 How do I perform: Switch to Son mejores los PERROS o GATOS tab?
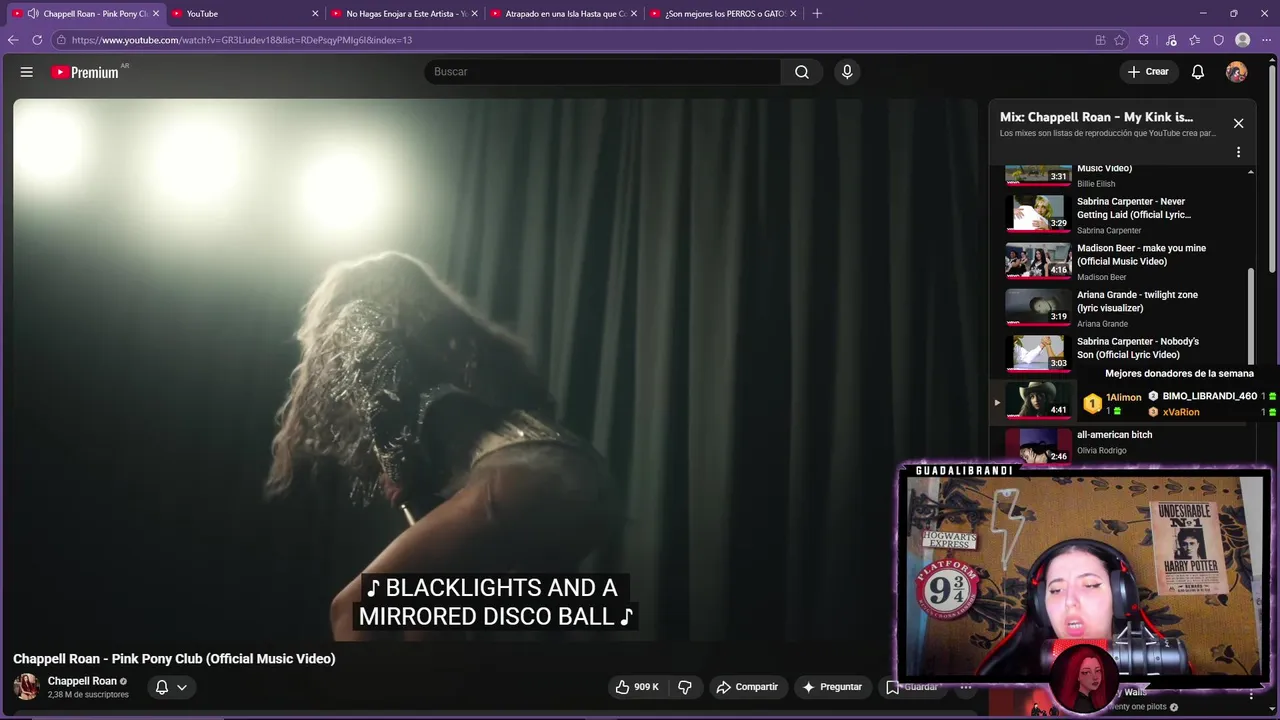click(723, 14)
